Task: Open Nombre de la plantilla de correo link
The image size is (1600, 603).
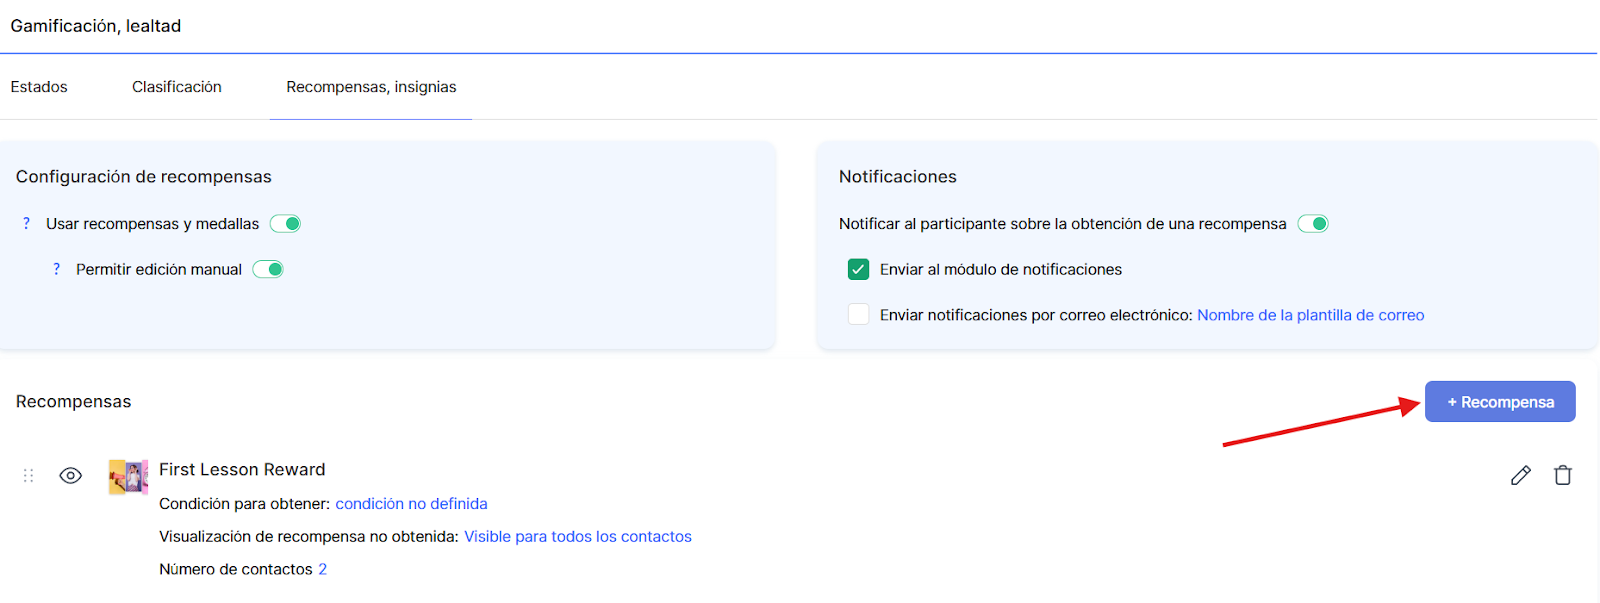Action: (1310, 315)
